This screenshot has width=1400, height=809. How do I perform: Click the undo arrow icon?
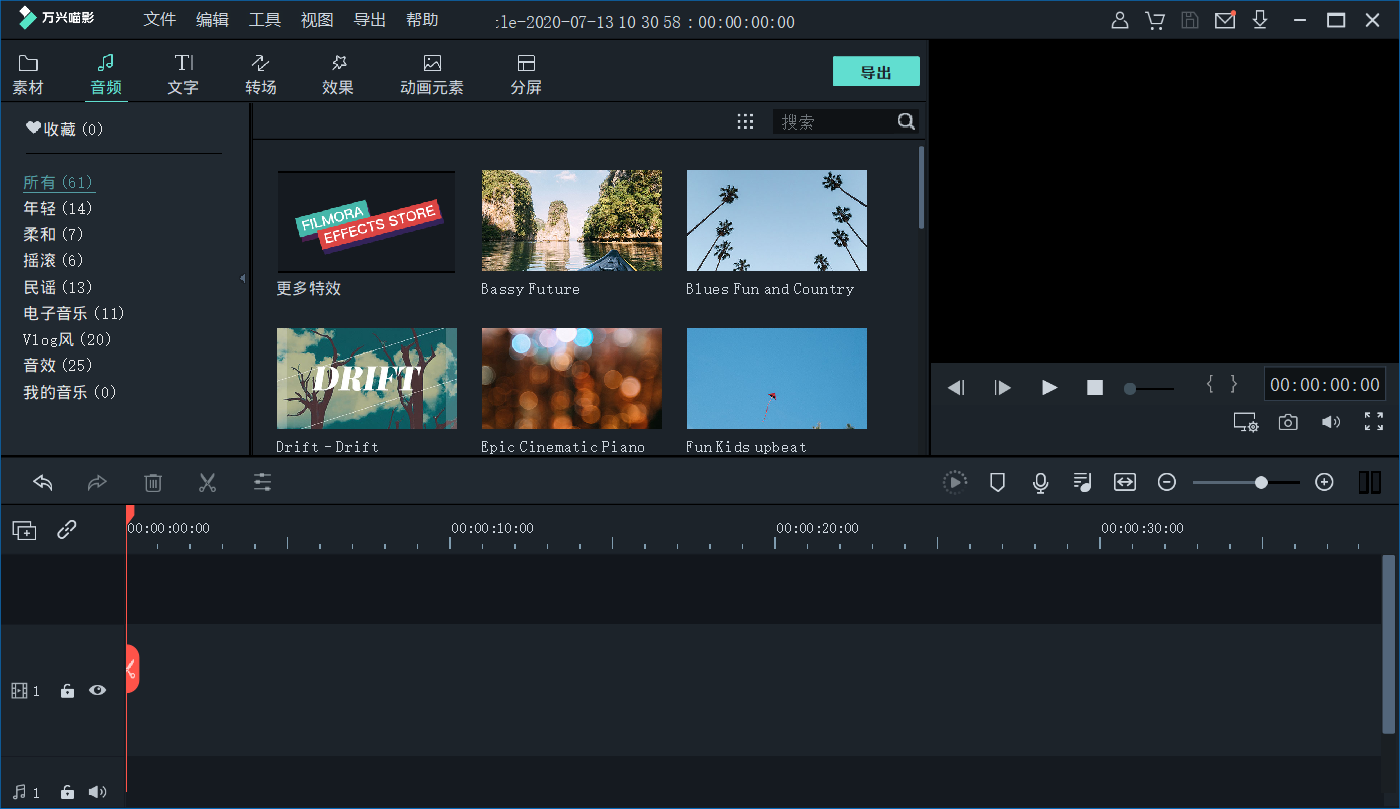point(43,483)
